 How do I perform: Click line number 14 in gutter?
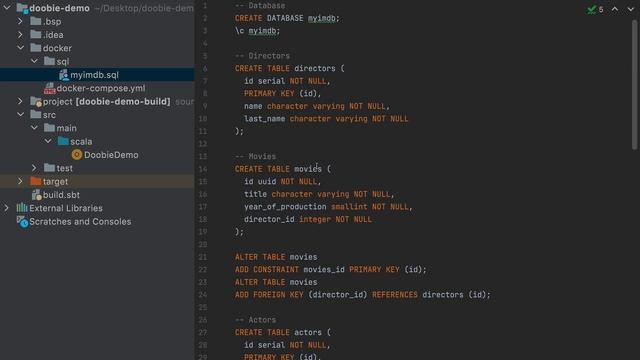pos(203,169)
